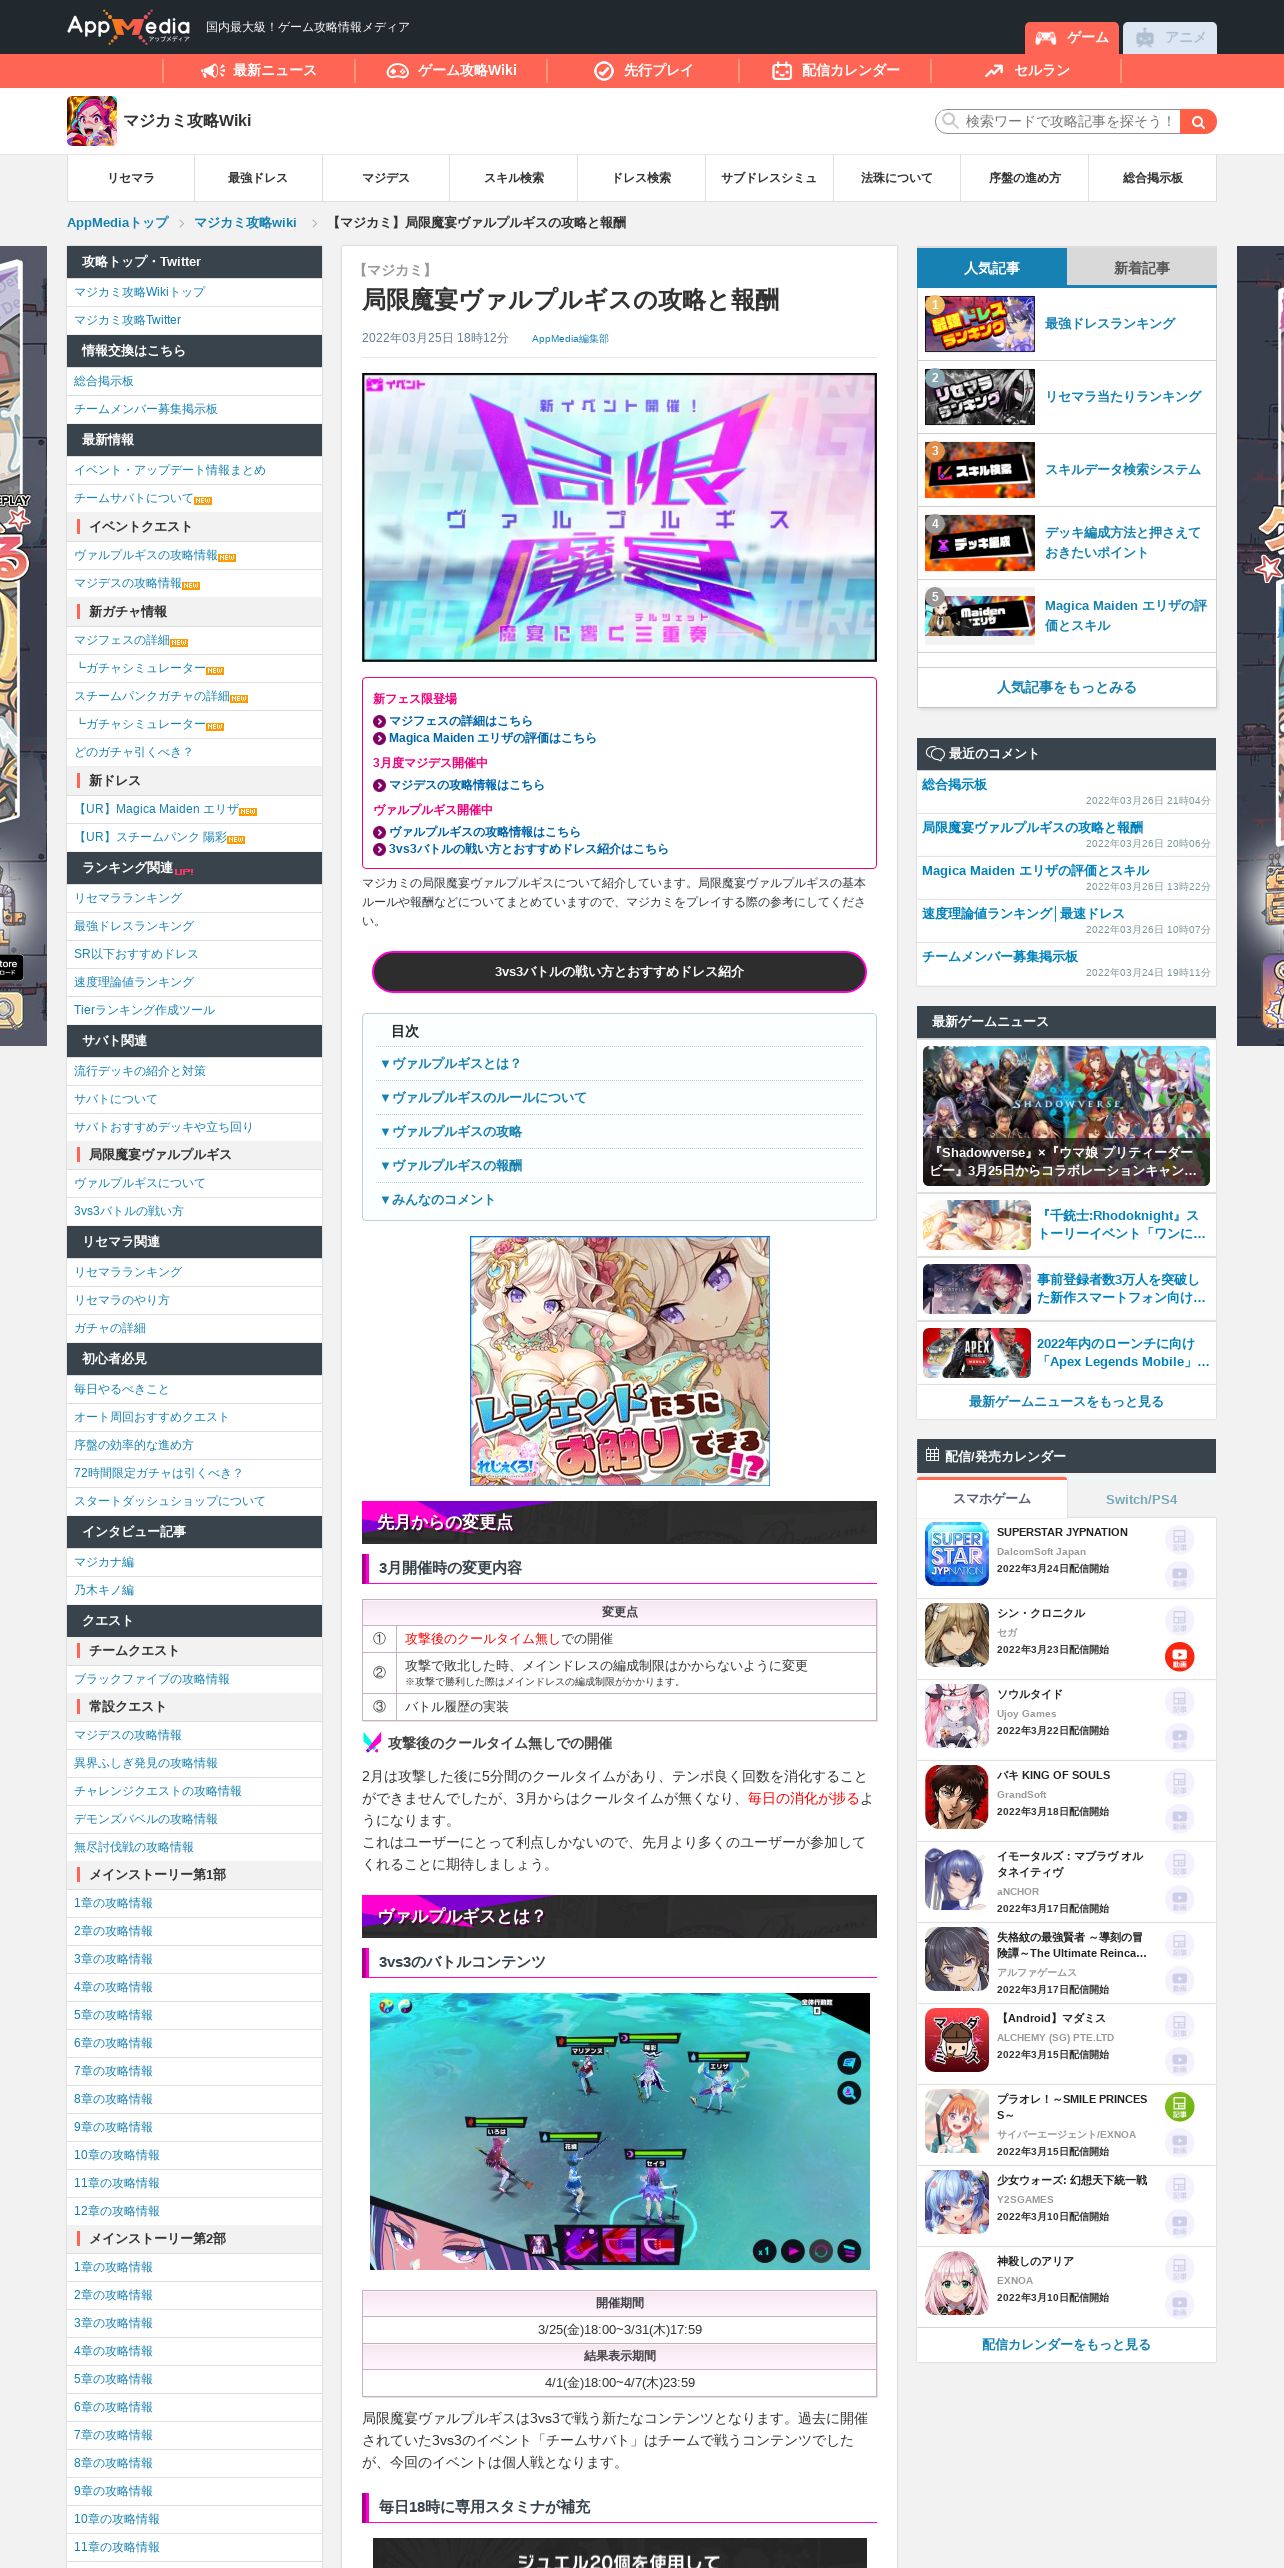
Task: Click the 3vs3バトルの戦い方とおすすめドレス紹介 button
Action: (619, 971)
